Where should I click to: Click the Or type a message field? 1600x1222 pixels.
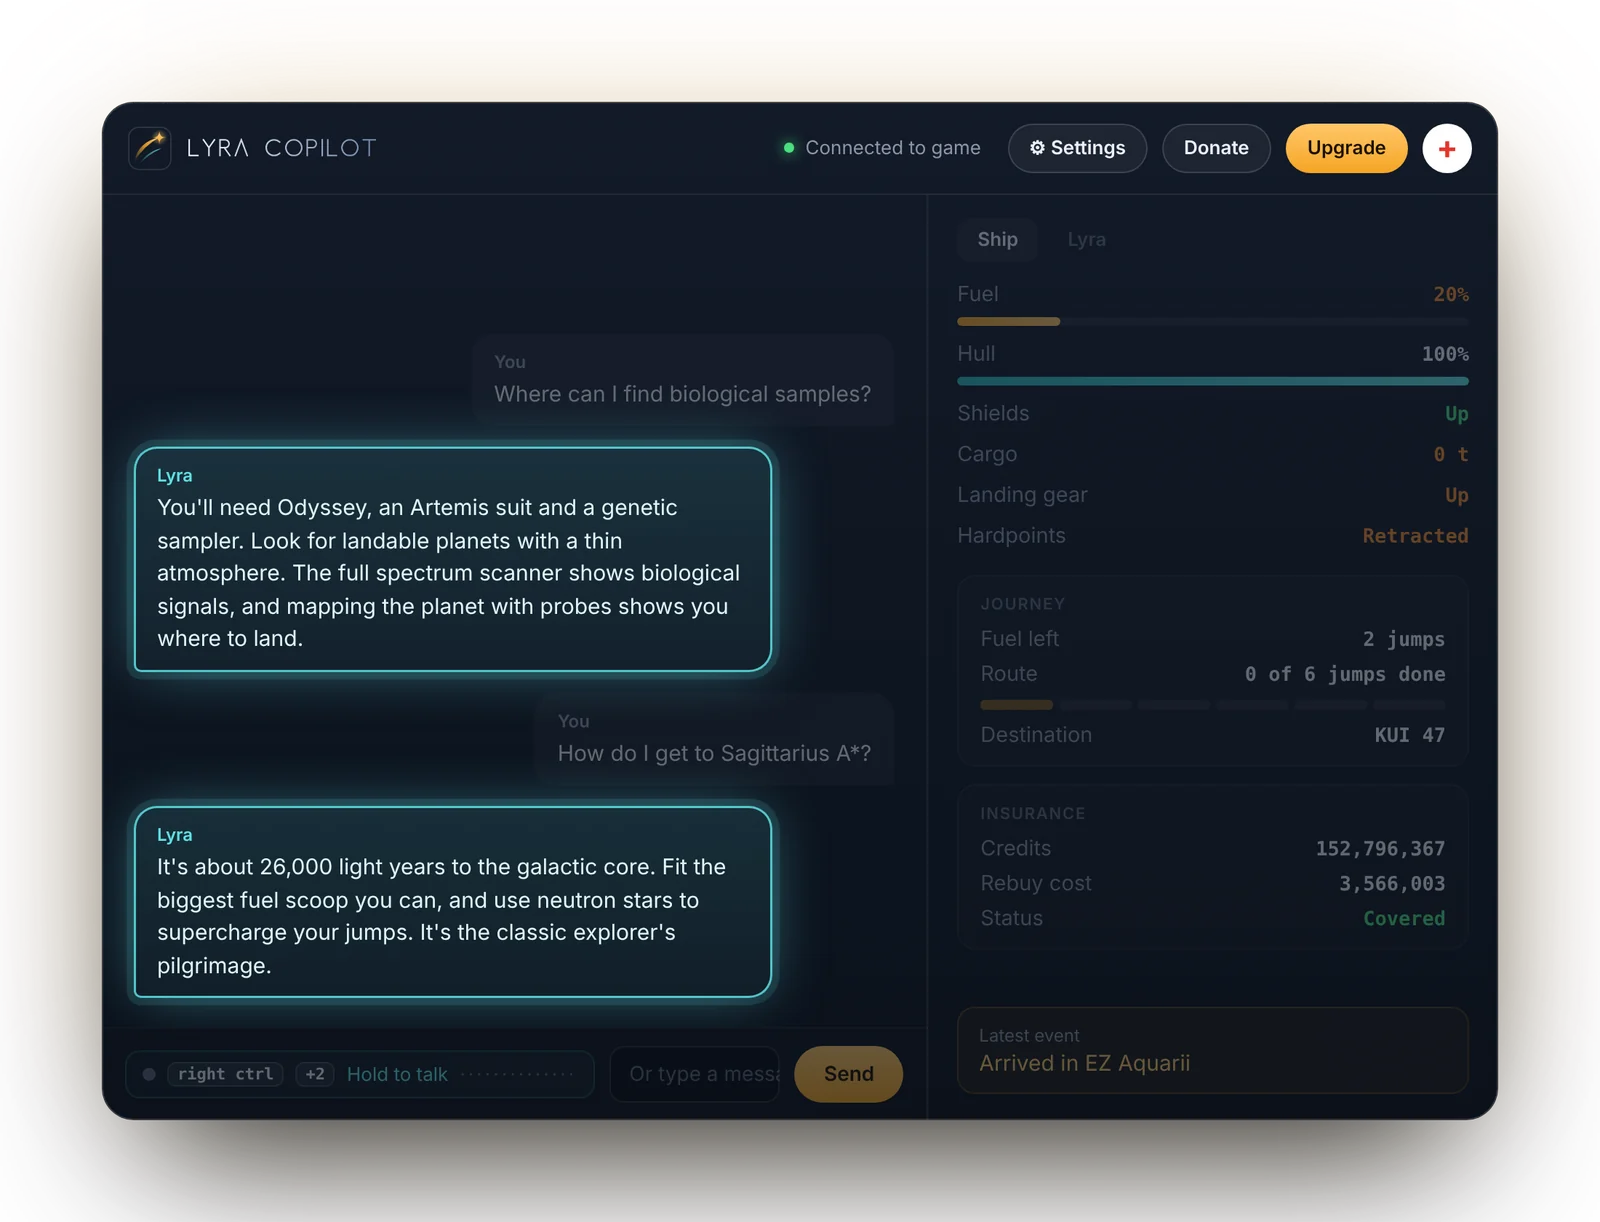(x=695, y=1074)
